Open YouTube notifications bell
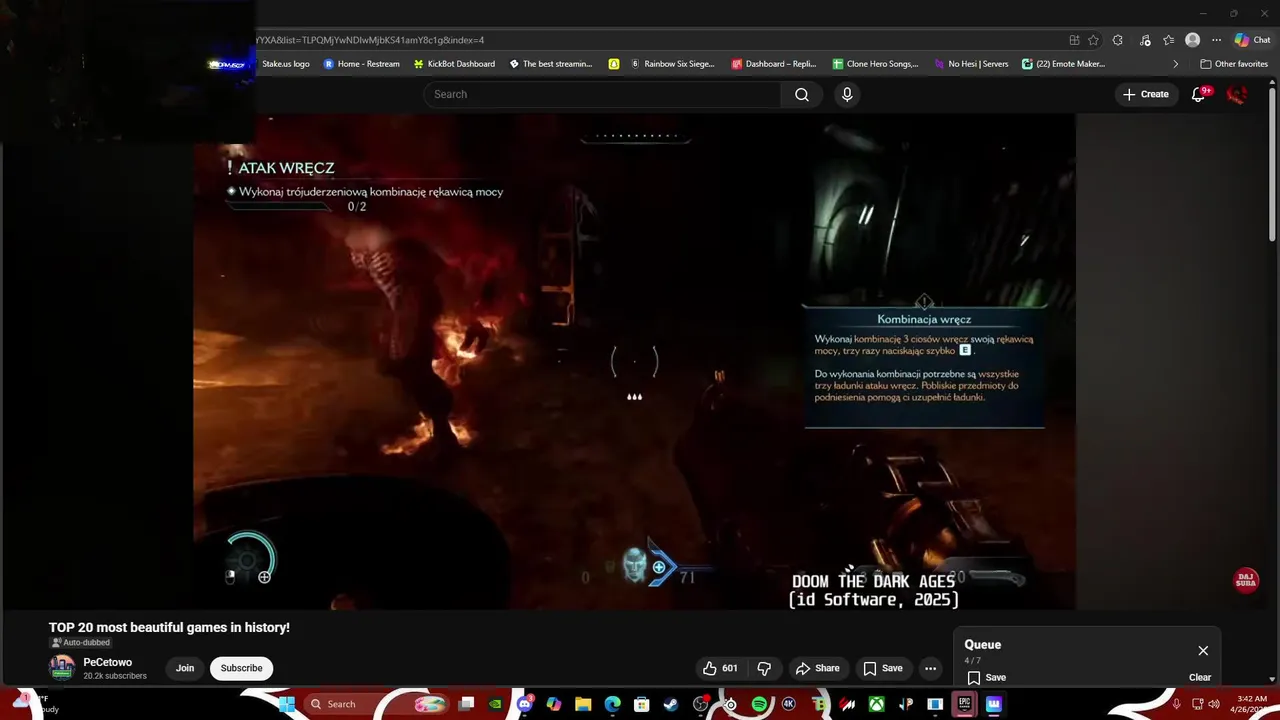The image size is (1280, 720). click(x=1199, y=94)
